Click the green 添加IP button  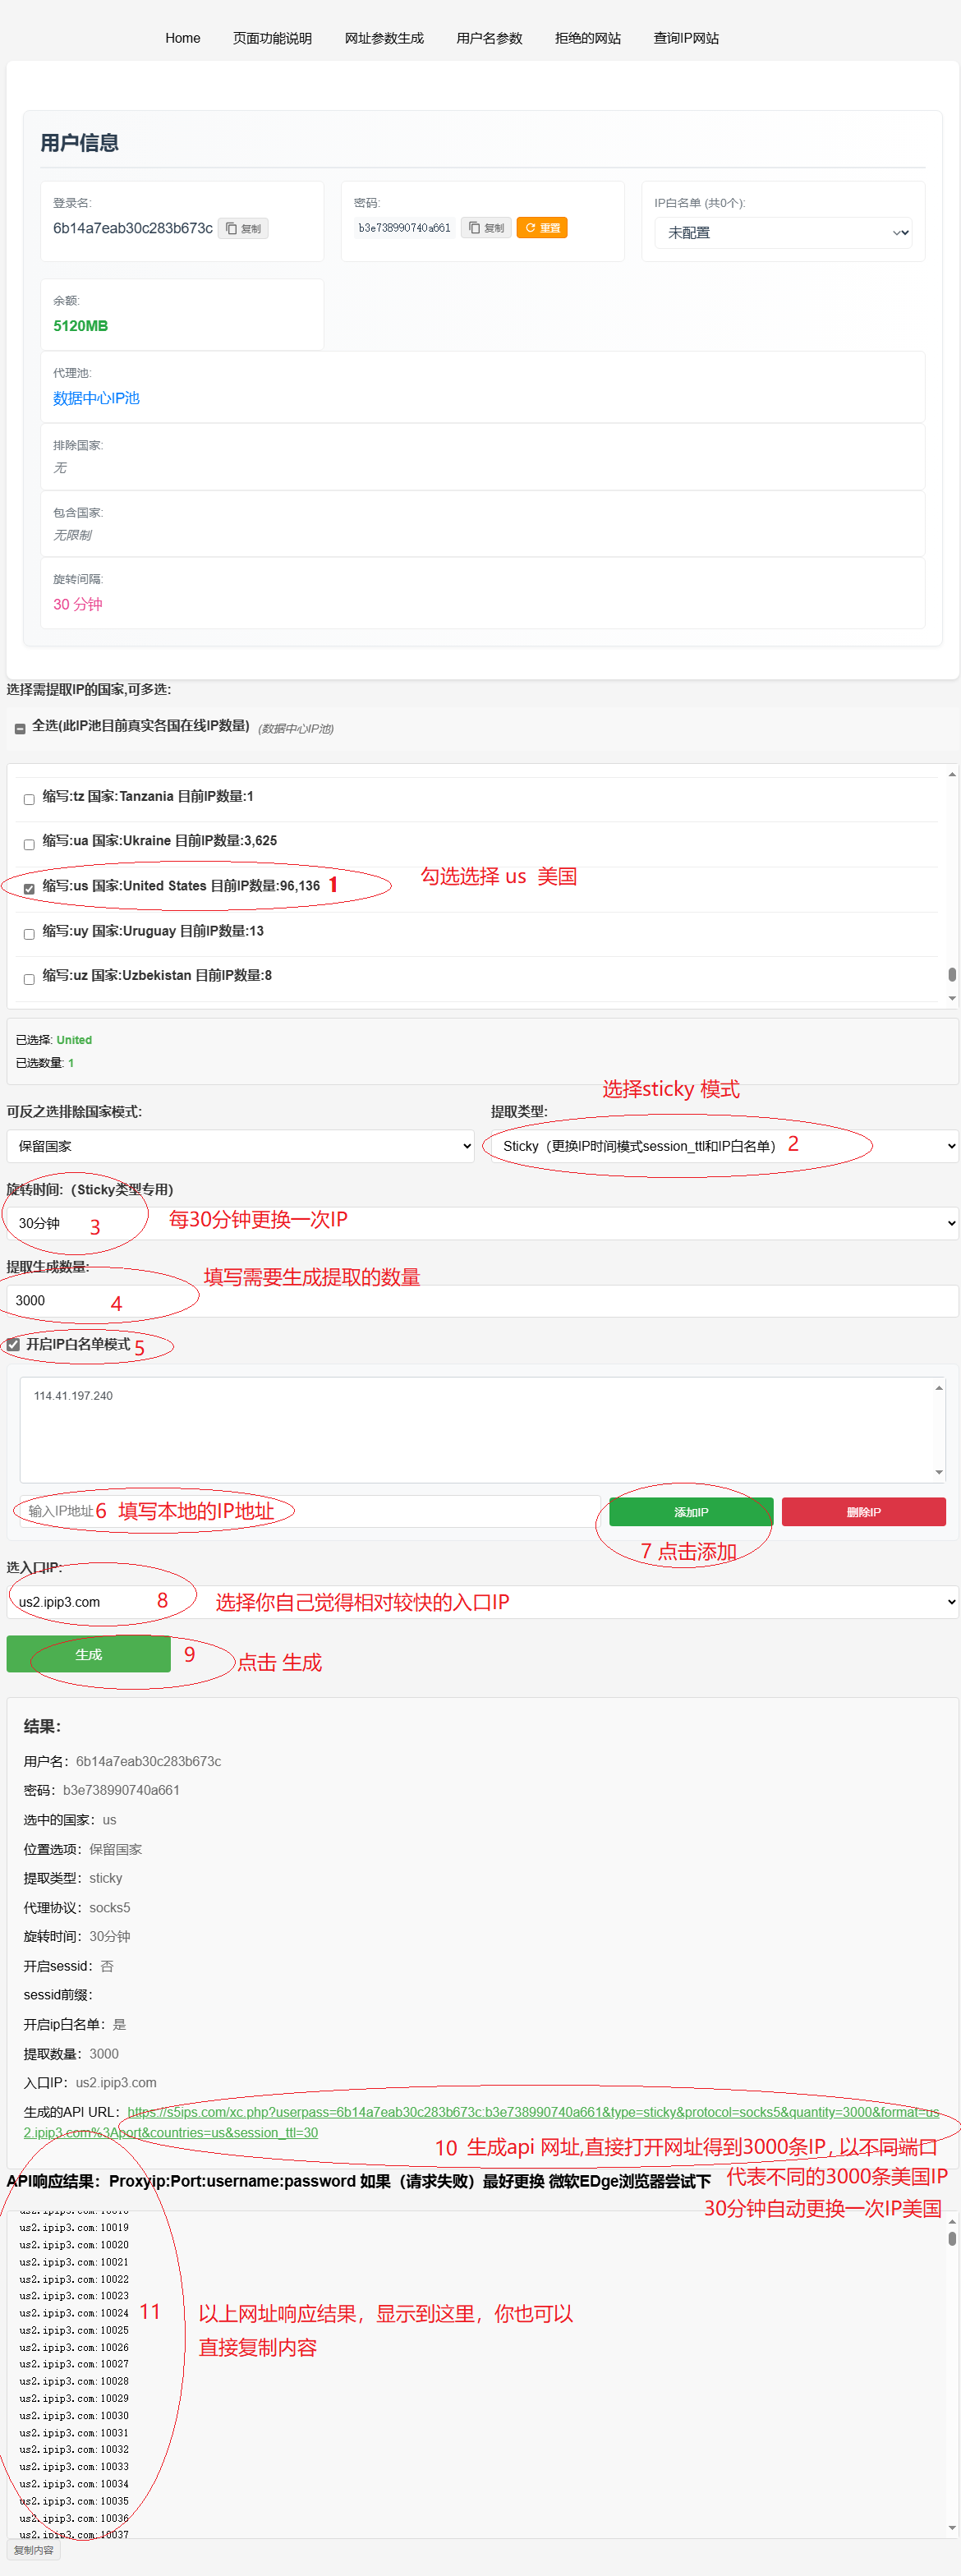(690, 1511)
